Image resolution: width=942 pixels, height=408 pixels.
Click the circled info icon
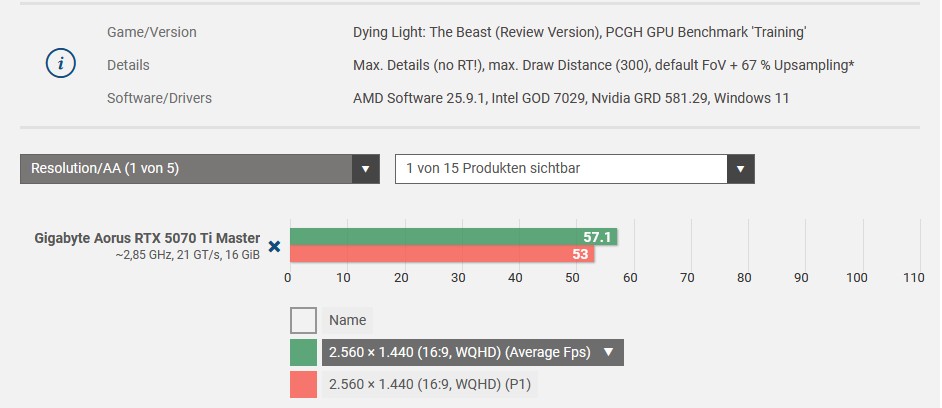tap(61, 64)
